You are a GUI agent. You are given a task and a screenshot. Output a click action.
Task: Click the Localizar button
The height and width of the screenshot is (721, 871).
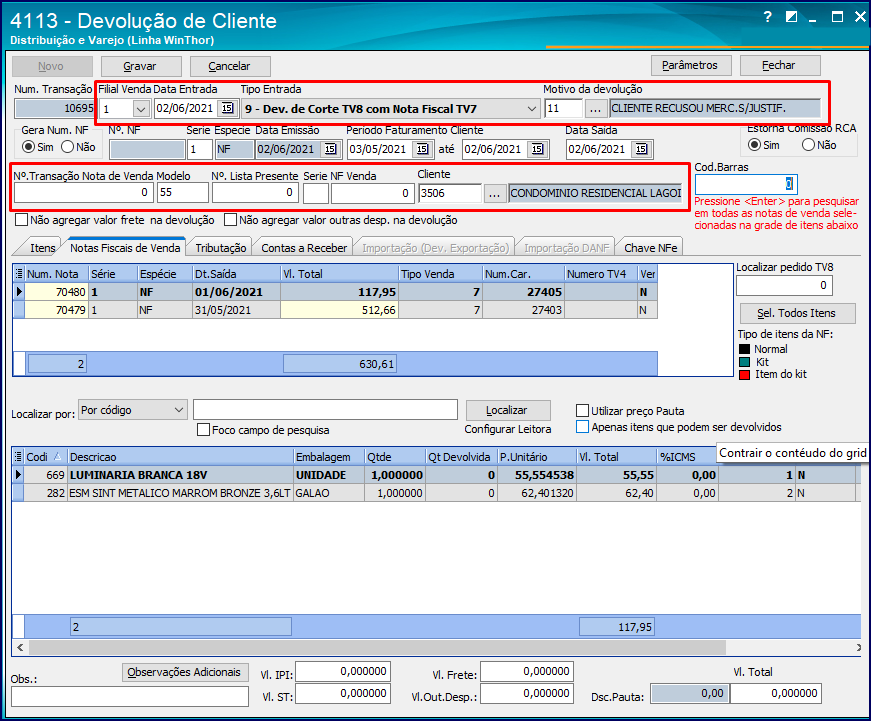[x=508, y=410]
